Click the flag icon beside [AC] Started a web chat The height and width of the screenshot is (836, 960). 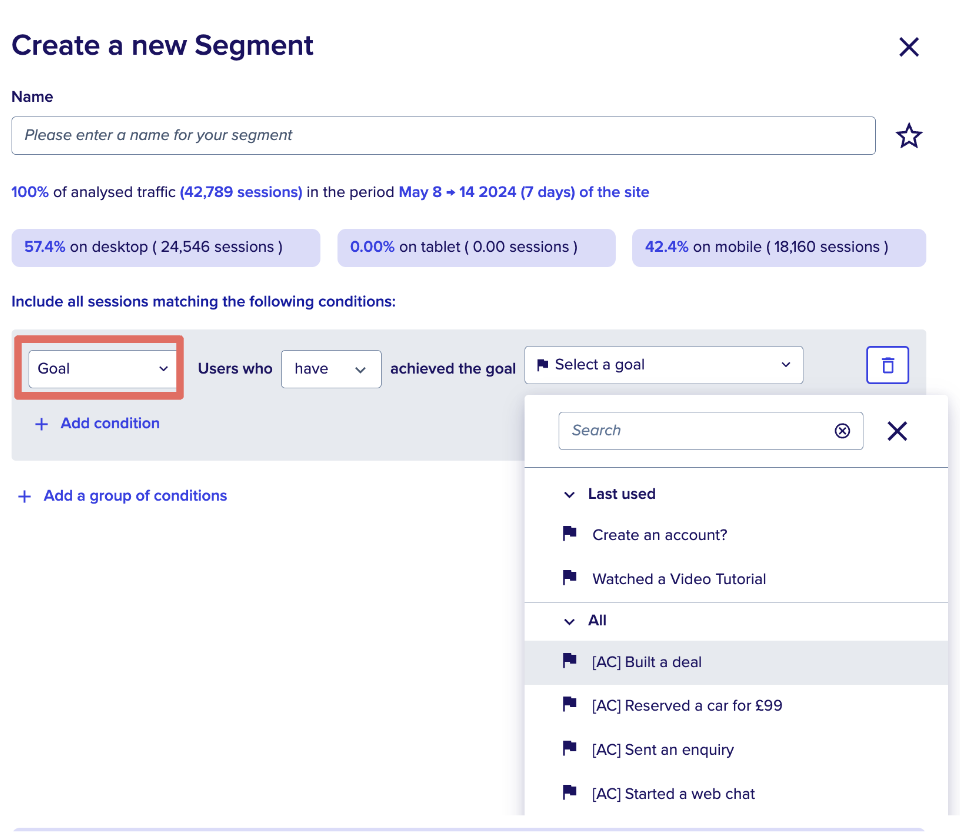(569, 793)
